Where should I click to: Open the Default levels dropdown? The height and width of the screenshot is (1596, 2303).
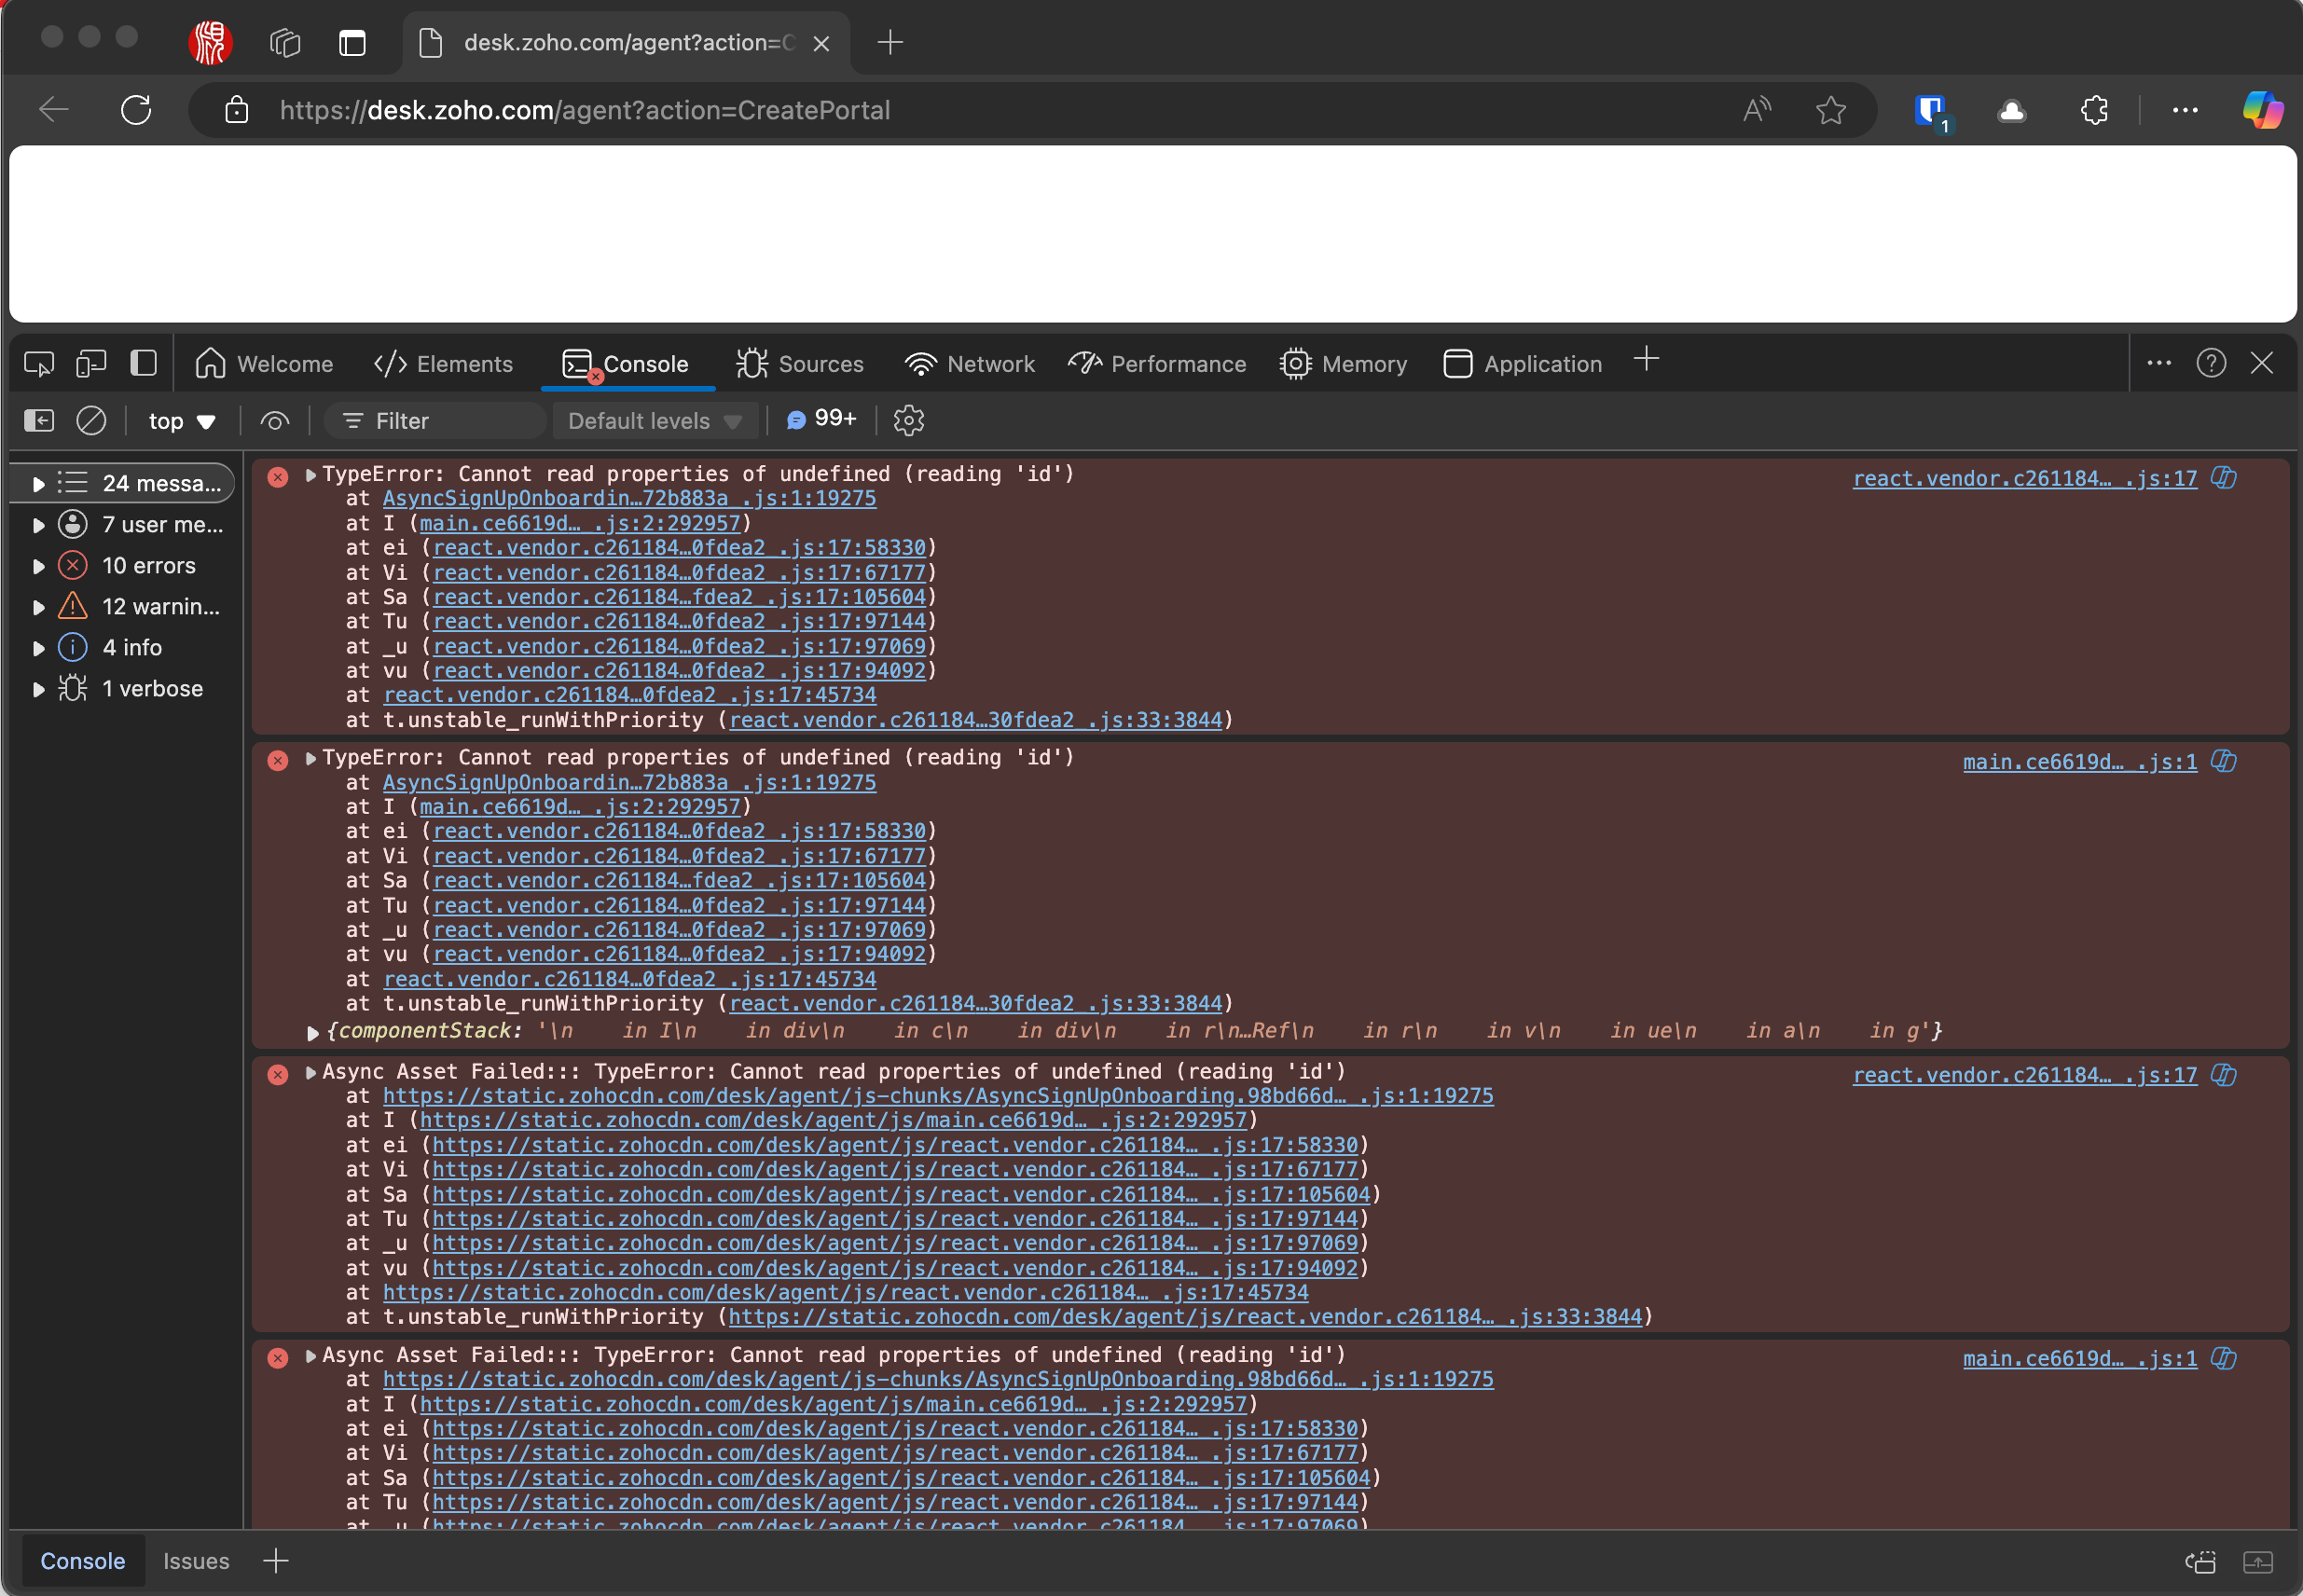click(x=654, y=421)
